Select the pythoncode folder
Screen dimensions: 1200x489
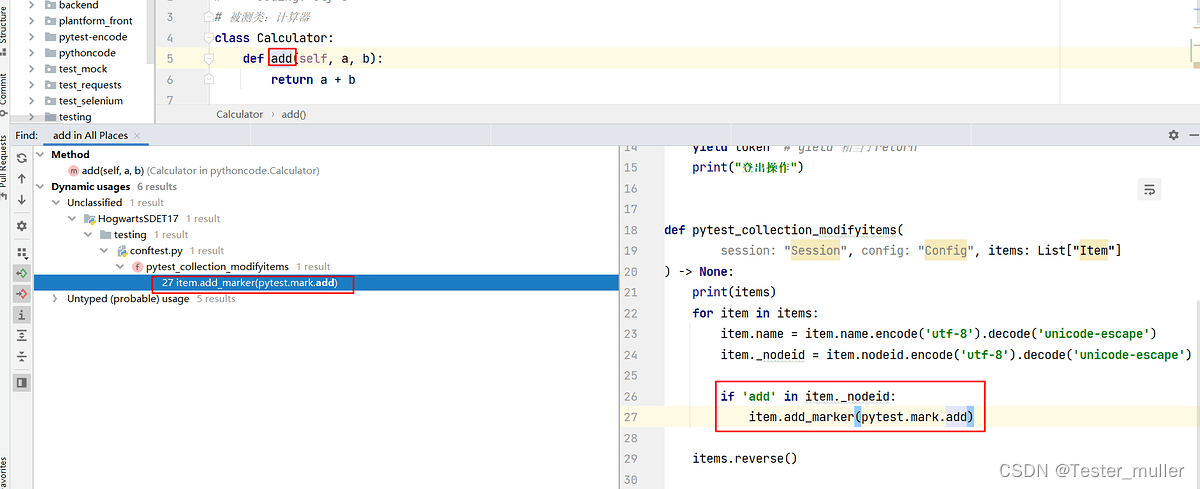[x=87, y=53]
